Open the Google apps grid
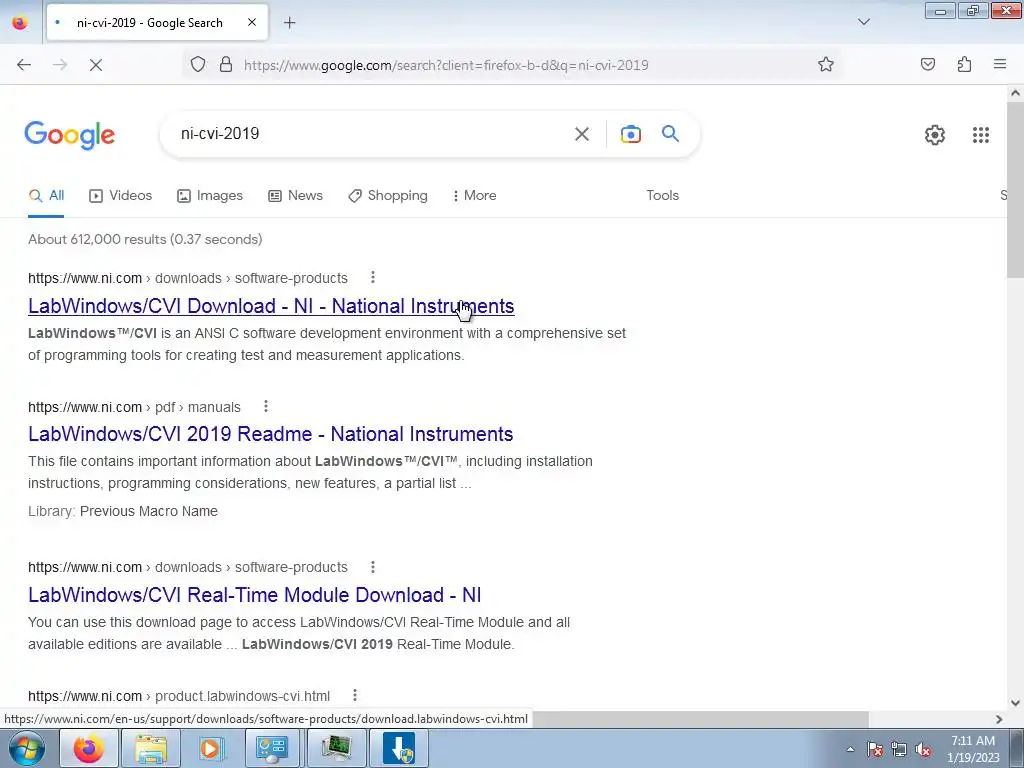The image size is (1024, 768). pyautogui.click(x=980, y=135)
